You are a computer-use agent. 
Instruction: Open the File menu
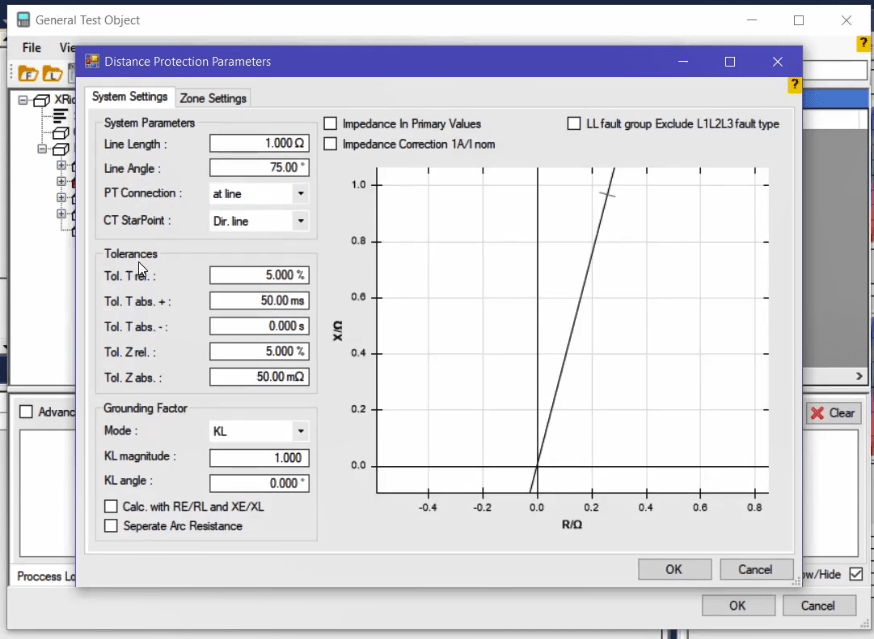coord(32,48)
